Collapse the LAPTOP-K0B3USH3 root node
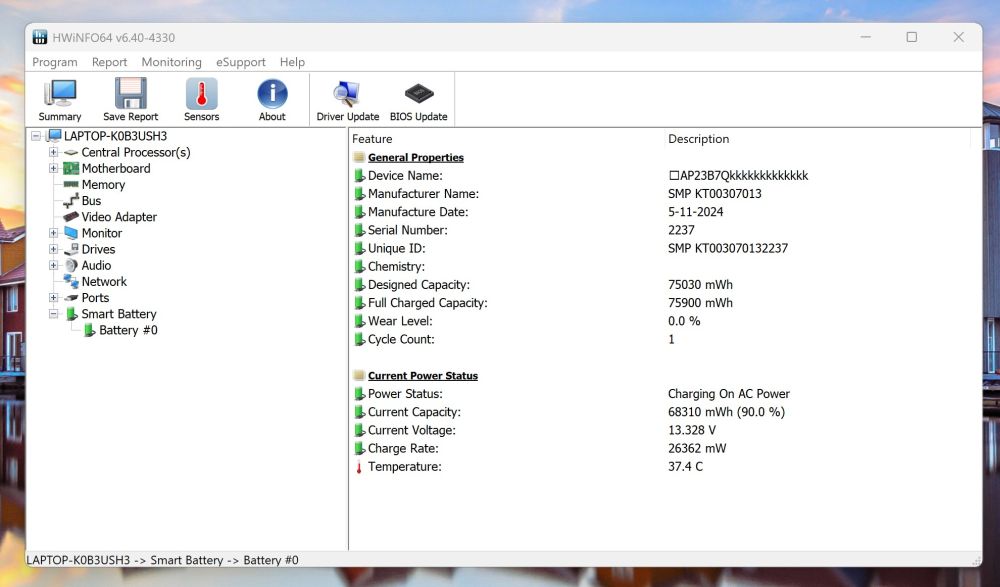This screenshot has height=587, width=1000. (36, 136)
